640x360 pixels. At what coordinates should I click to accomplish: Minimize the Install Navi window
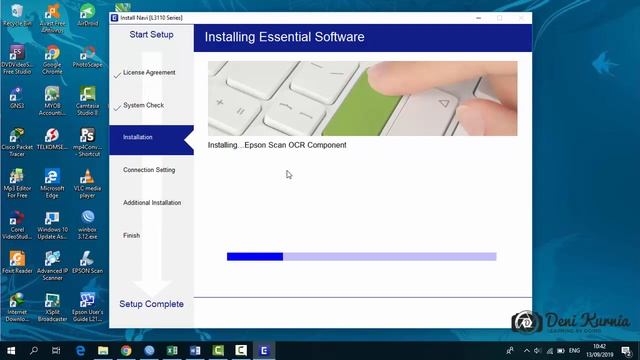pyautogui.click(x=478, y=18)
